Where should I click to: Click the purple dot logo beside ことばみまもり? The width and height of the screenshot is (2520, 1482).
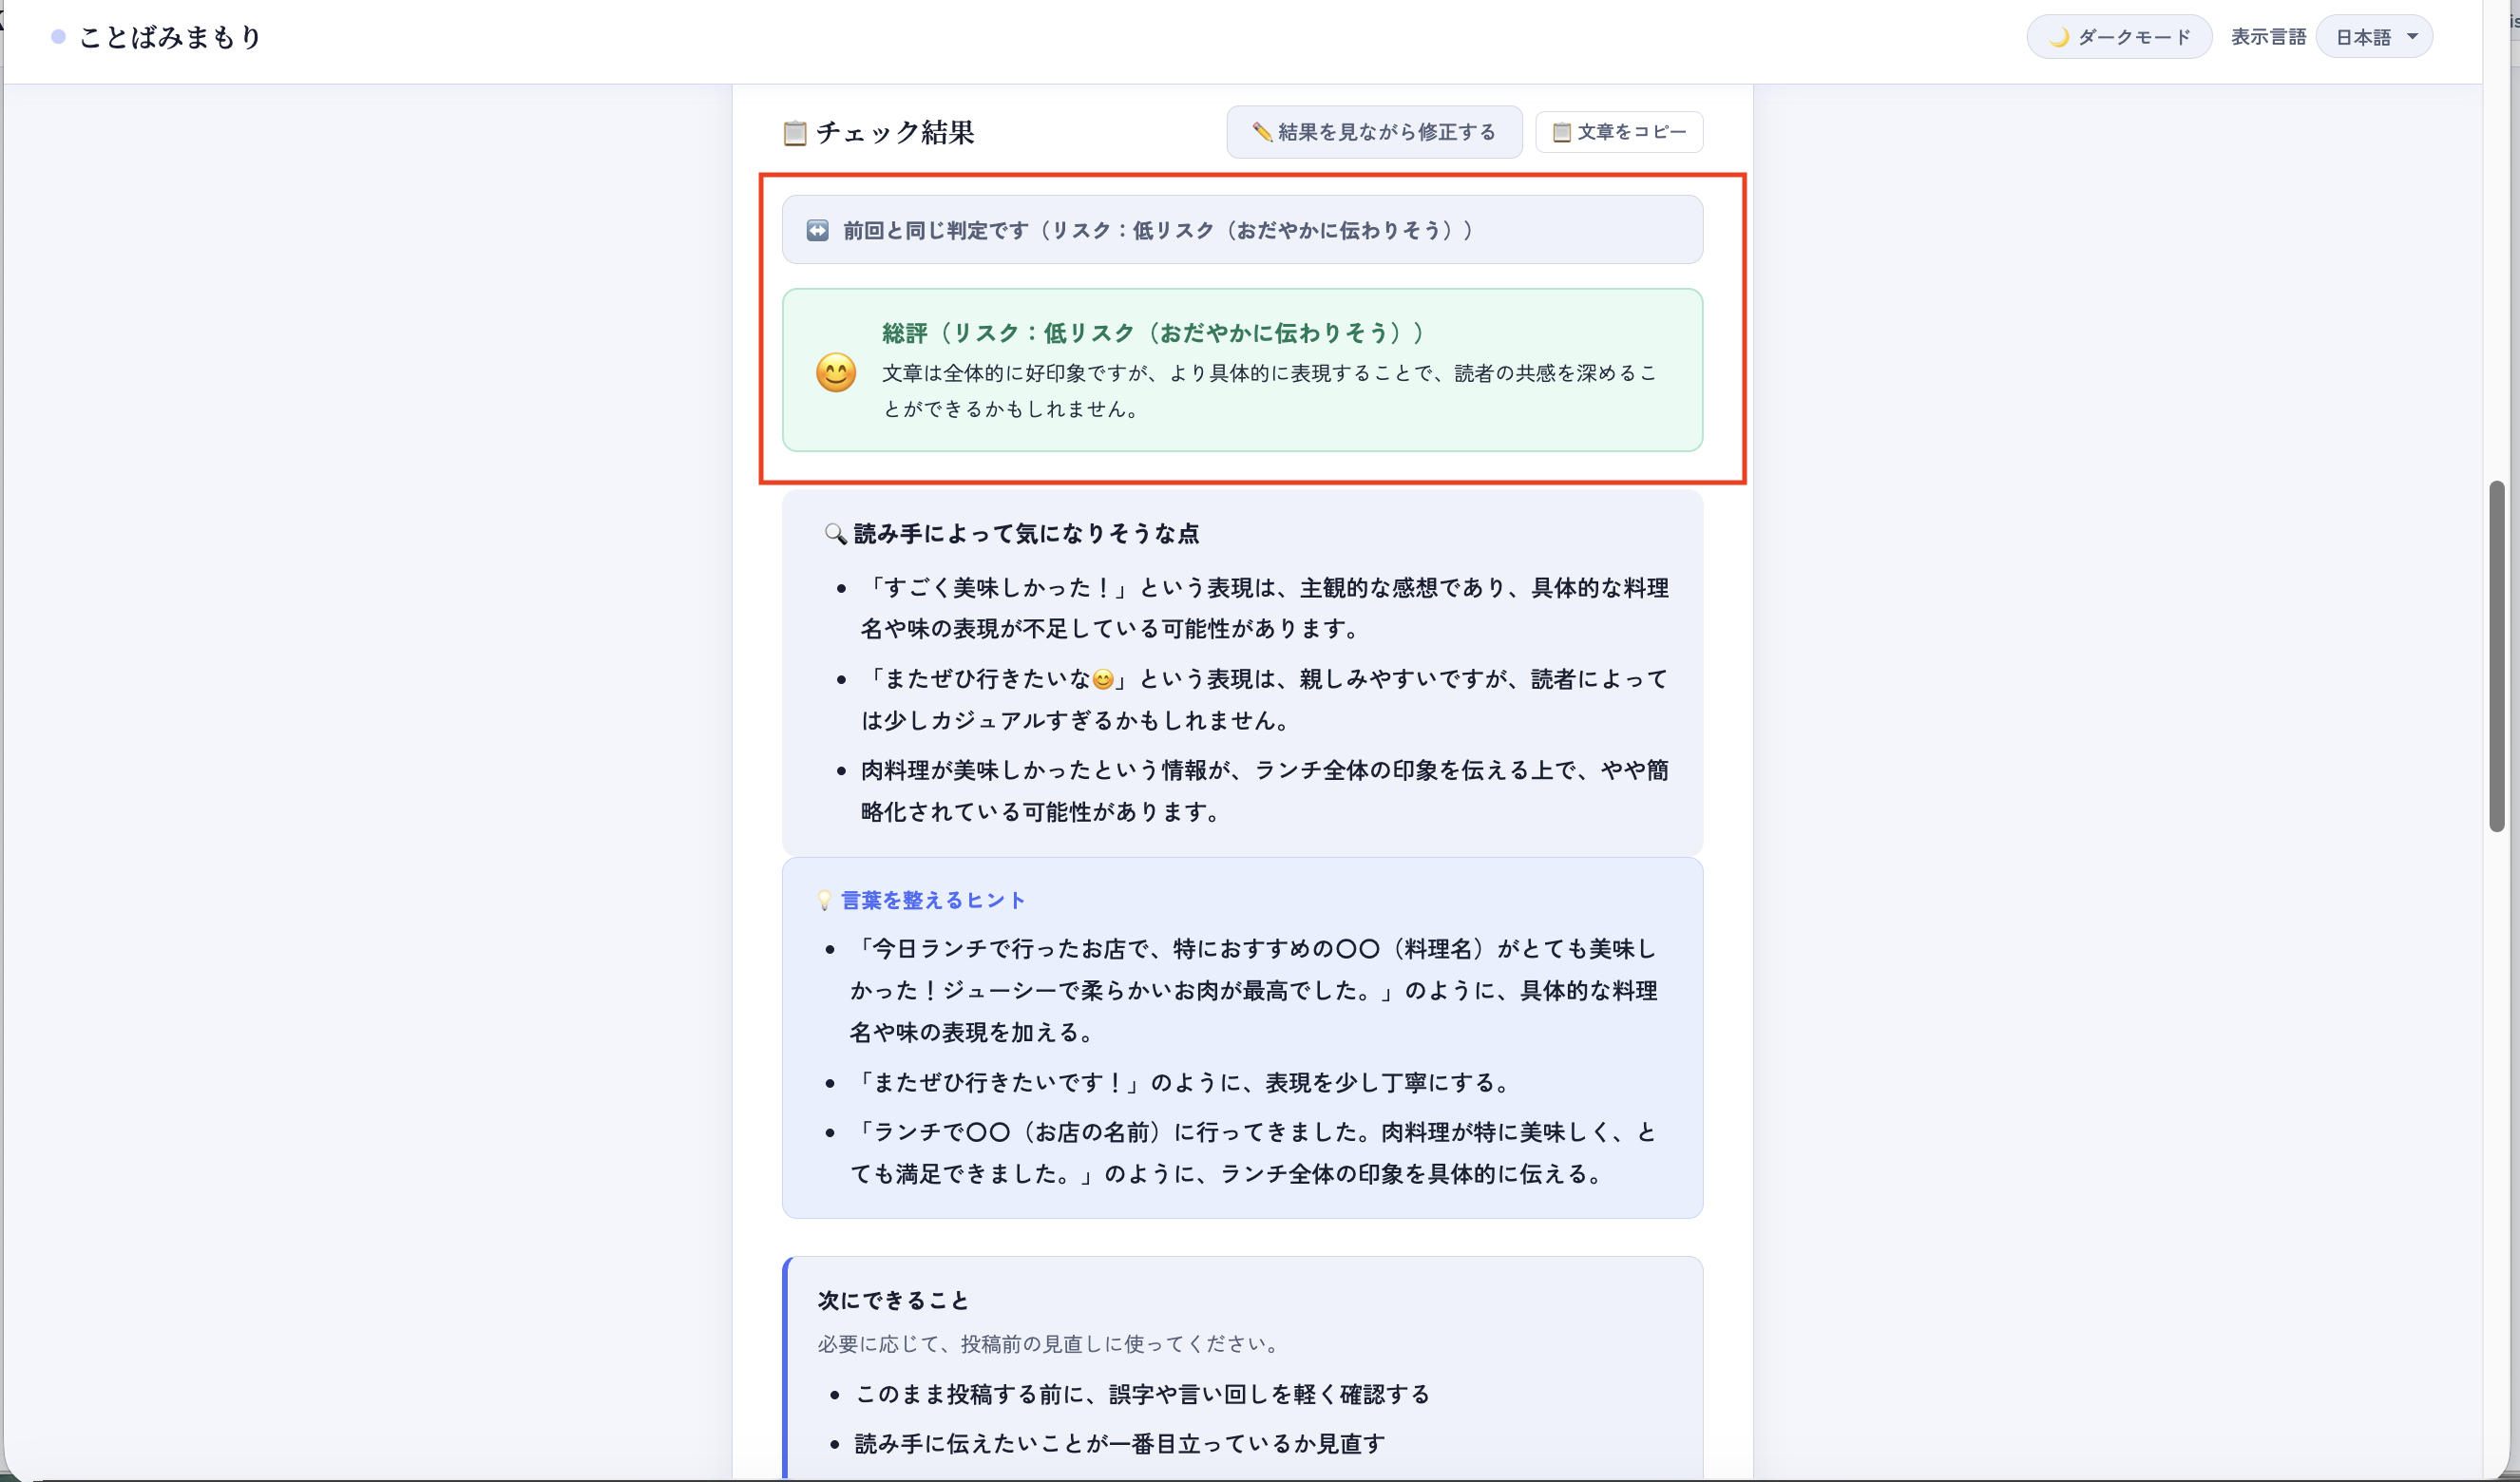pos(58,37)
